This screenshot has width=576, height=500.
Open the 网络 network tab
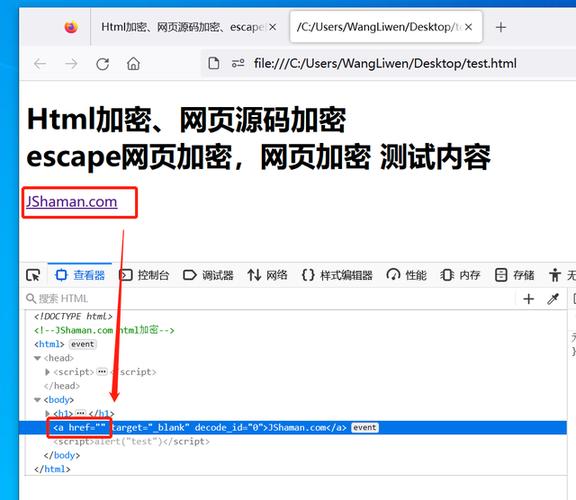[267, 275]
